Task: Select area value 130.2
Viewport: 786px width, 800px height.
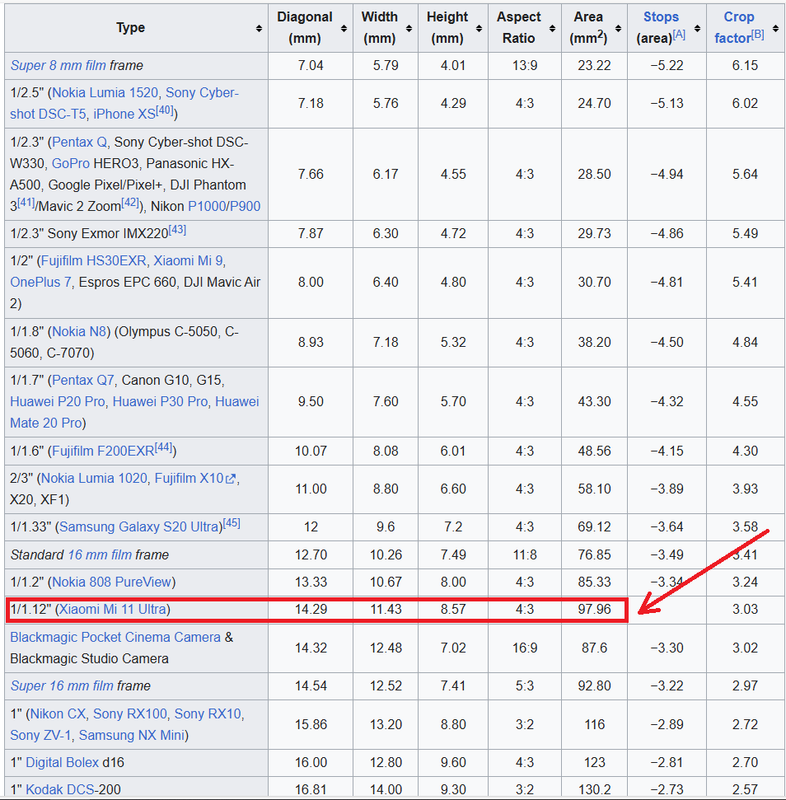Action: coord(594,790)
